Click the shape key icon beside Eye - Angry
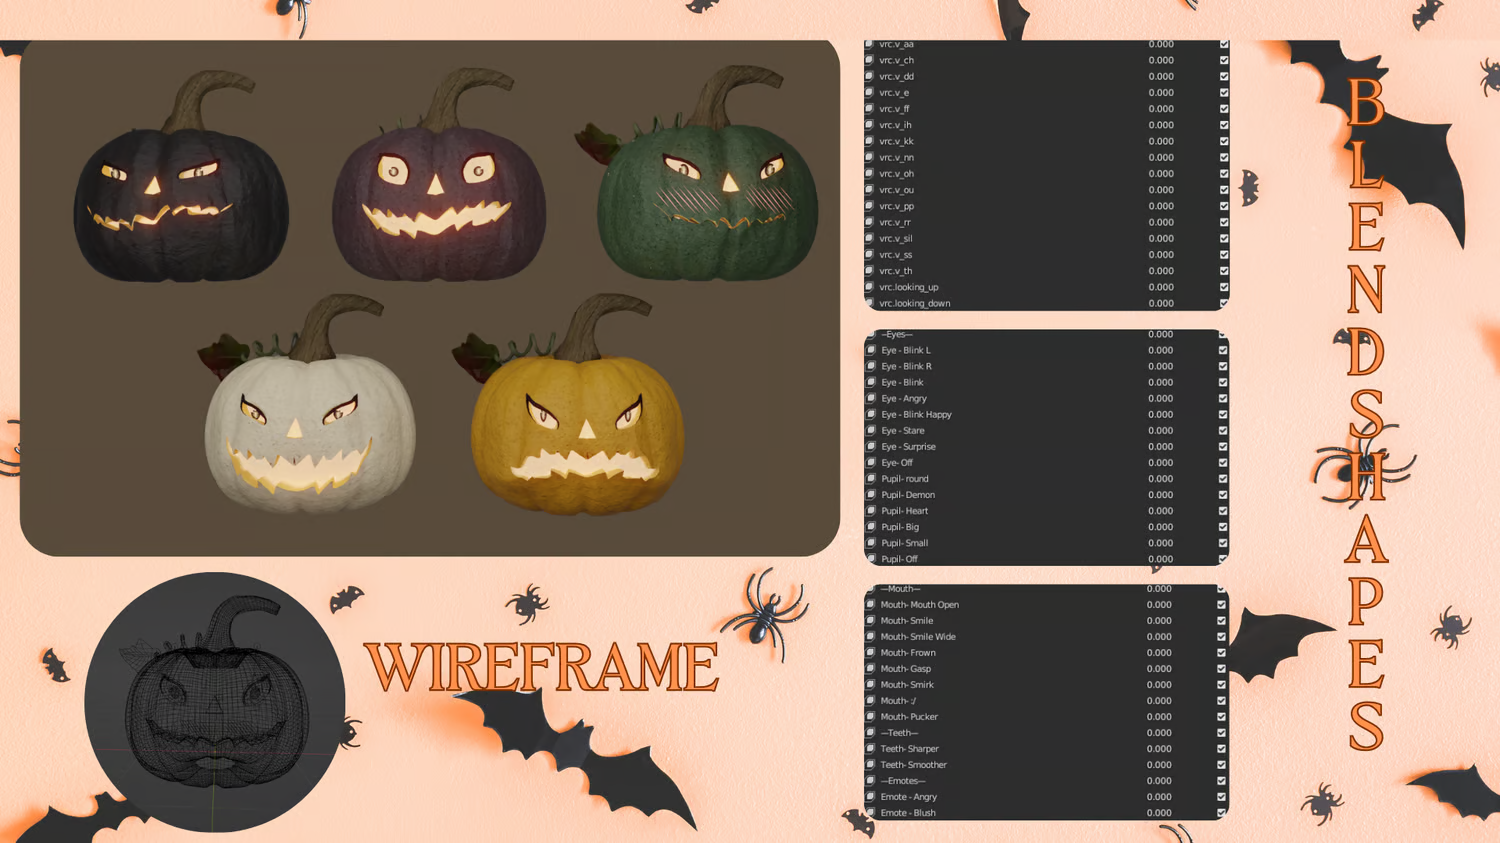The width and height of the screenshot is (1500, 843). (871, 398)
